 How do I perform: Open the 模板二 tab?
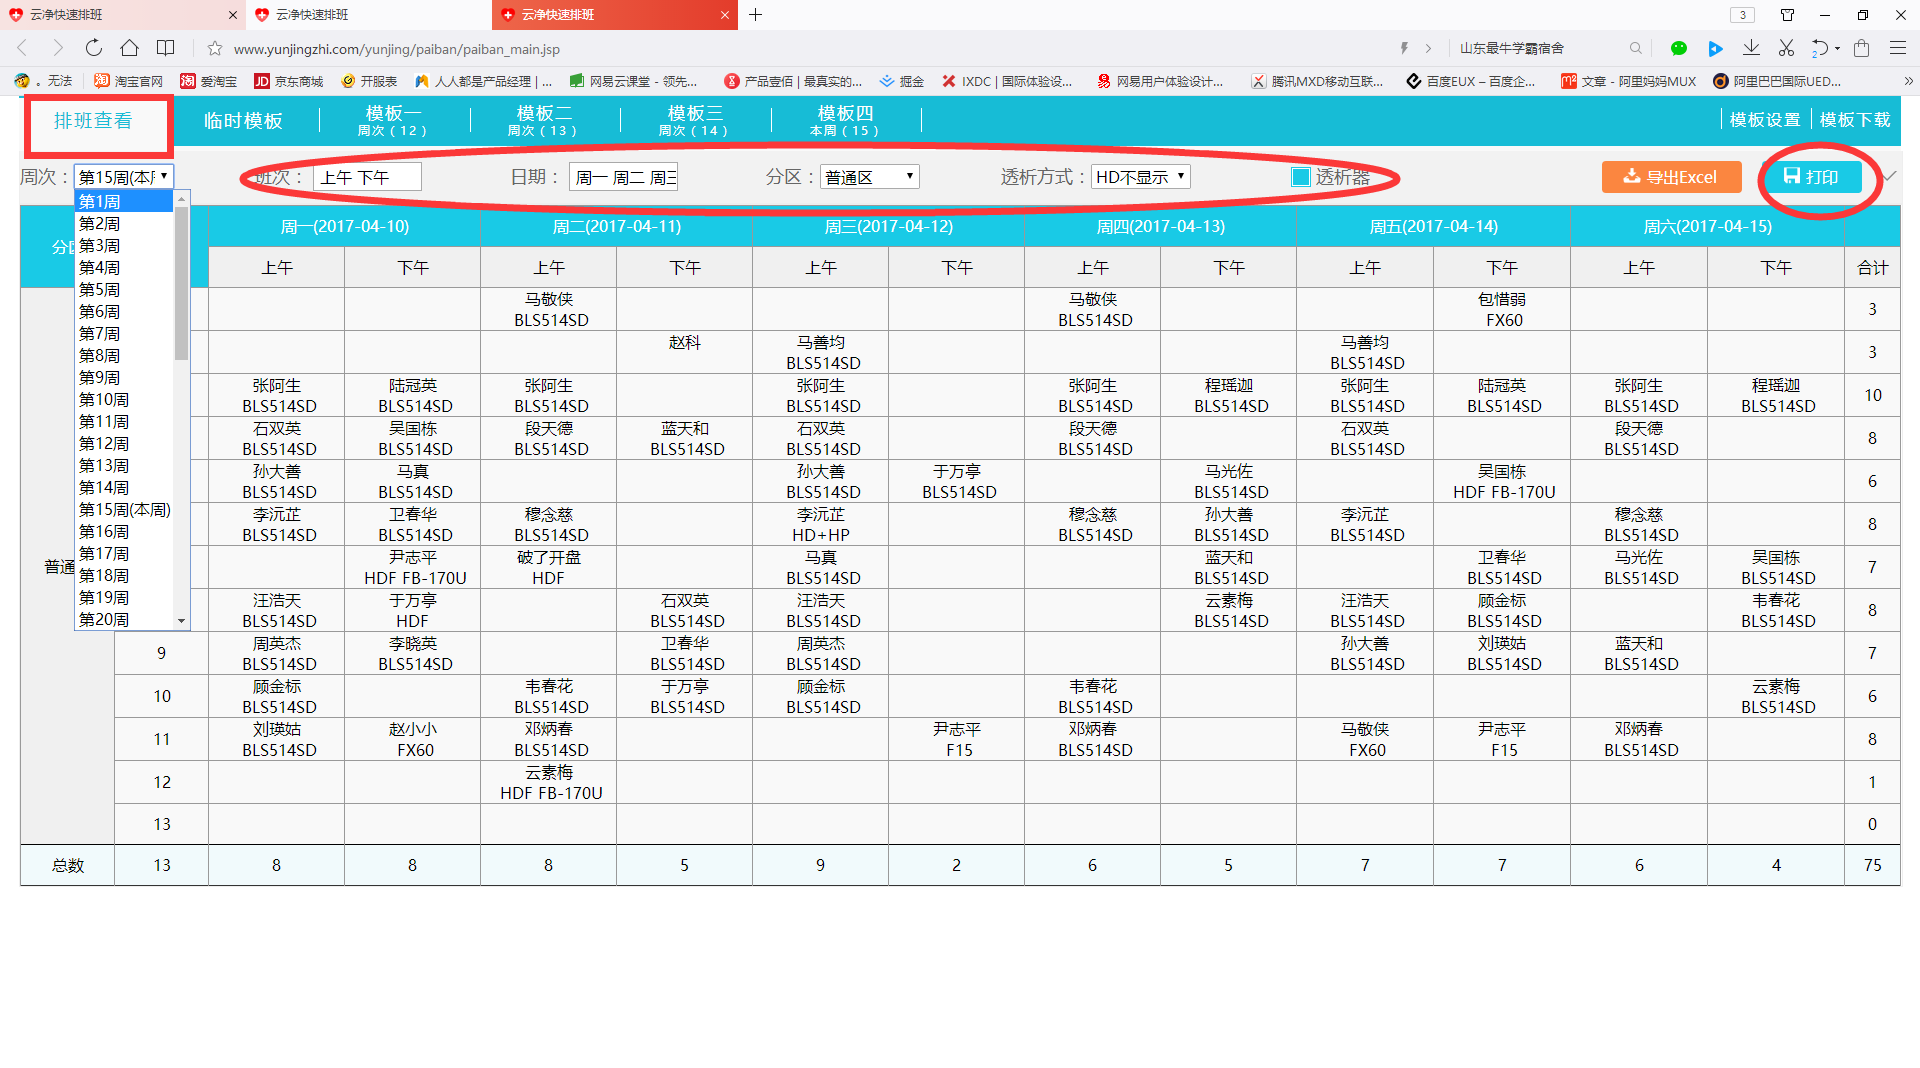pos(544,121)
